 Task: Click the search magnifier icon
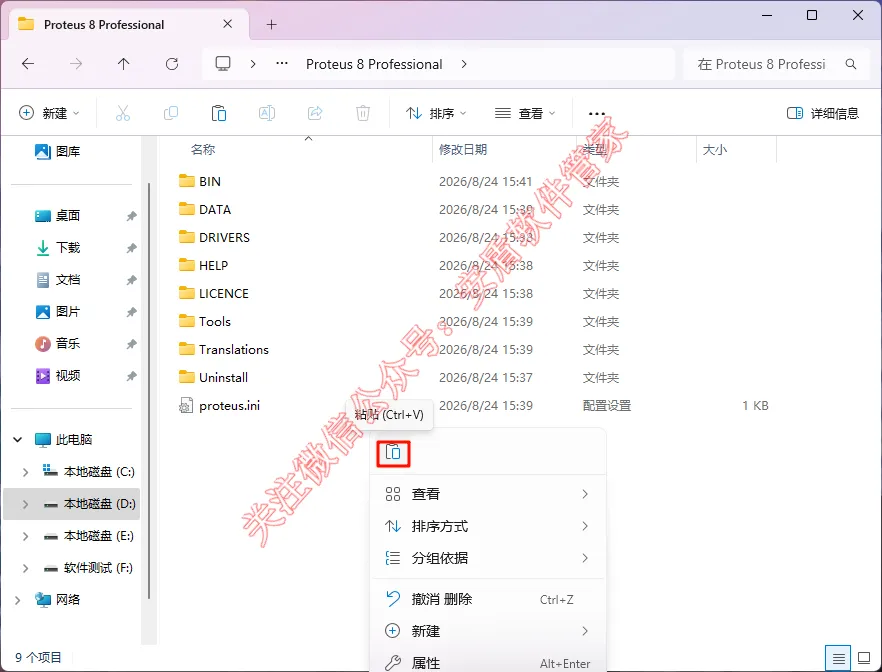tap(850, 64)
